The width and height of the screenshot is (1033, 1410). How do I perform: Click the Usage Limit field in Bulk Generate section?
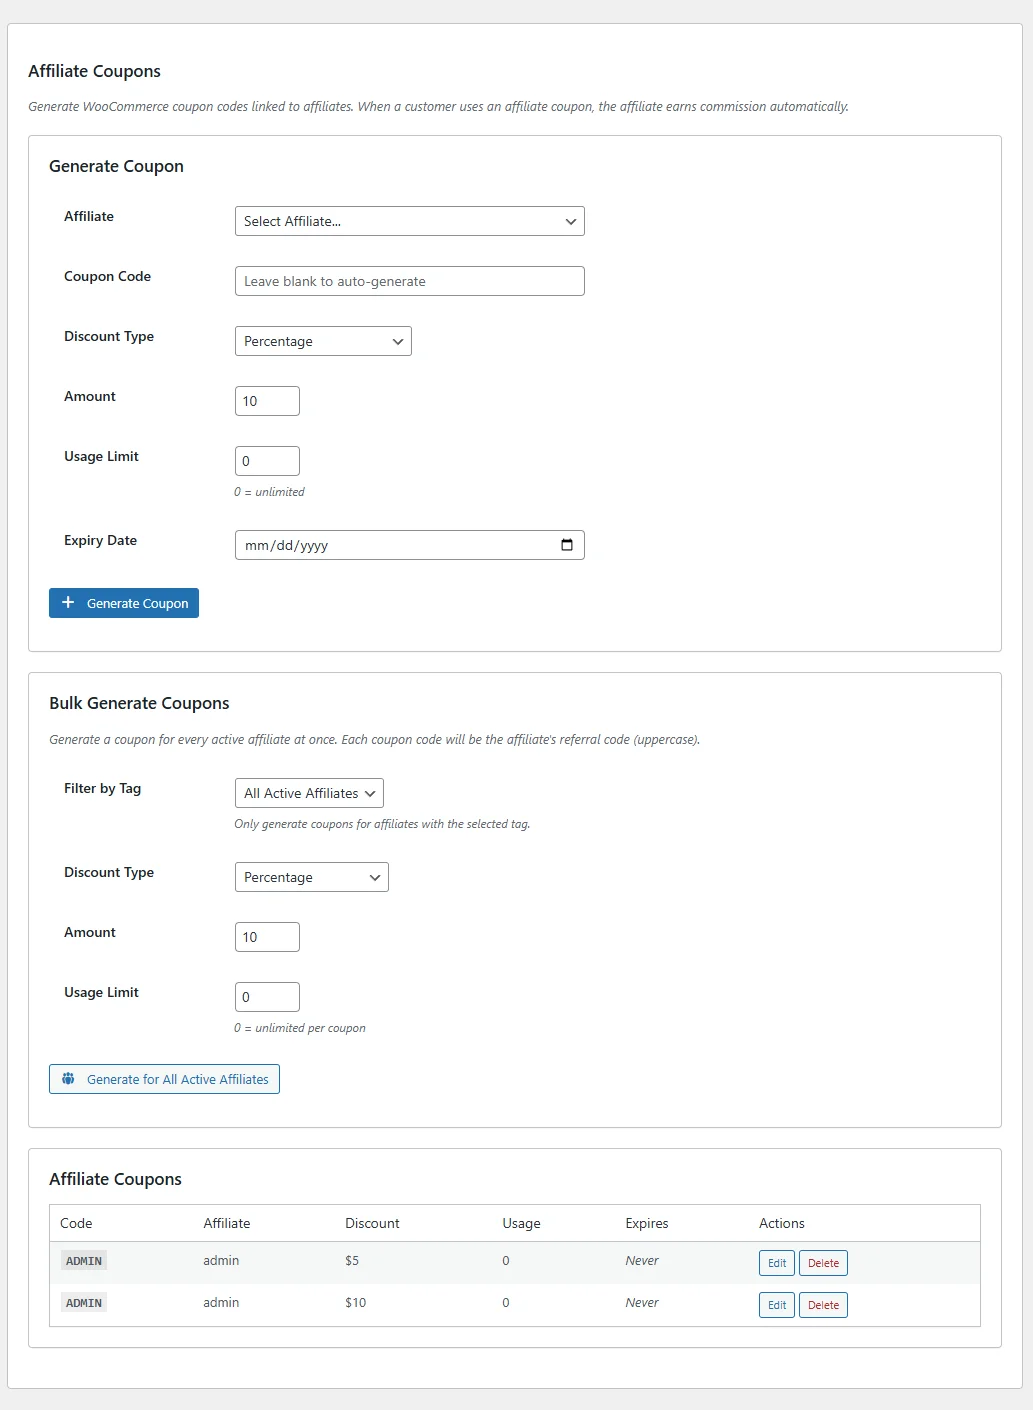pos(266,996)
